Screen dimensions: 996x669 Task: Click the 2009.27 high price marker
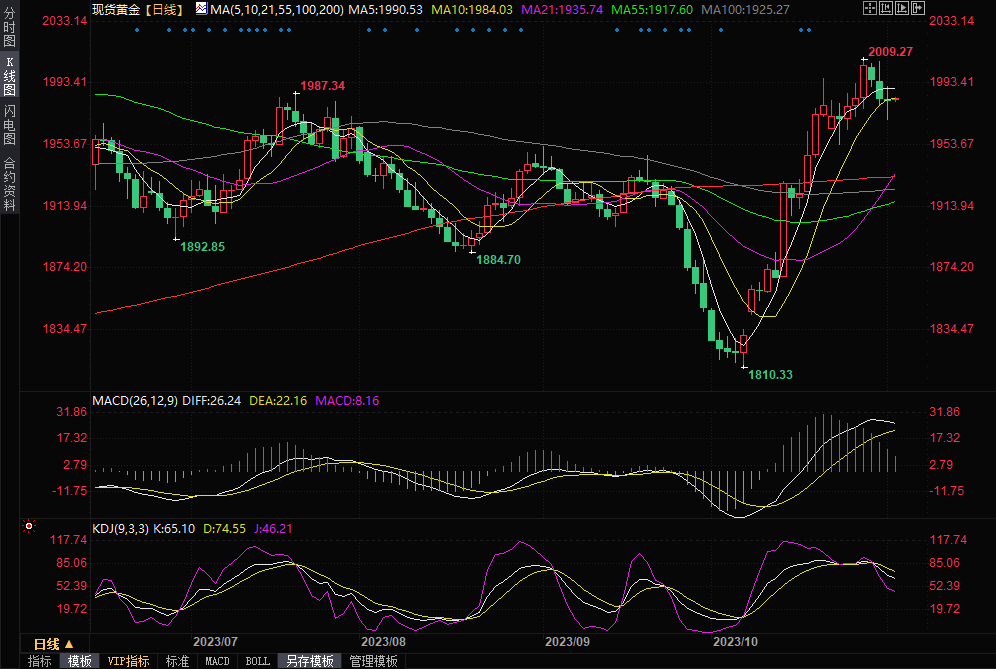(890, 51)
